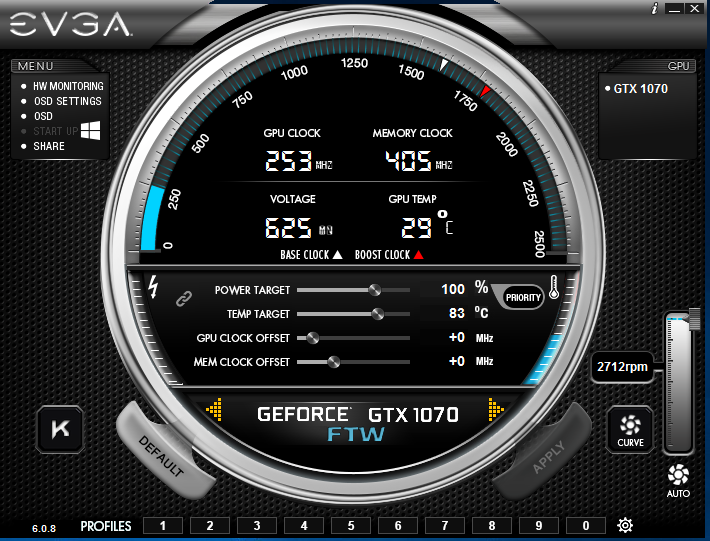710x541 pixels.
Task: Open the fan CURVE editor
Action: click(630, 430)
